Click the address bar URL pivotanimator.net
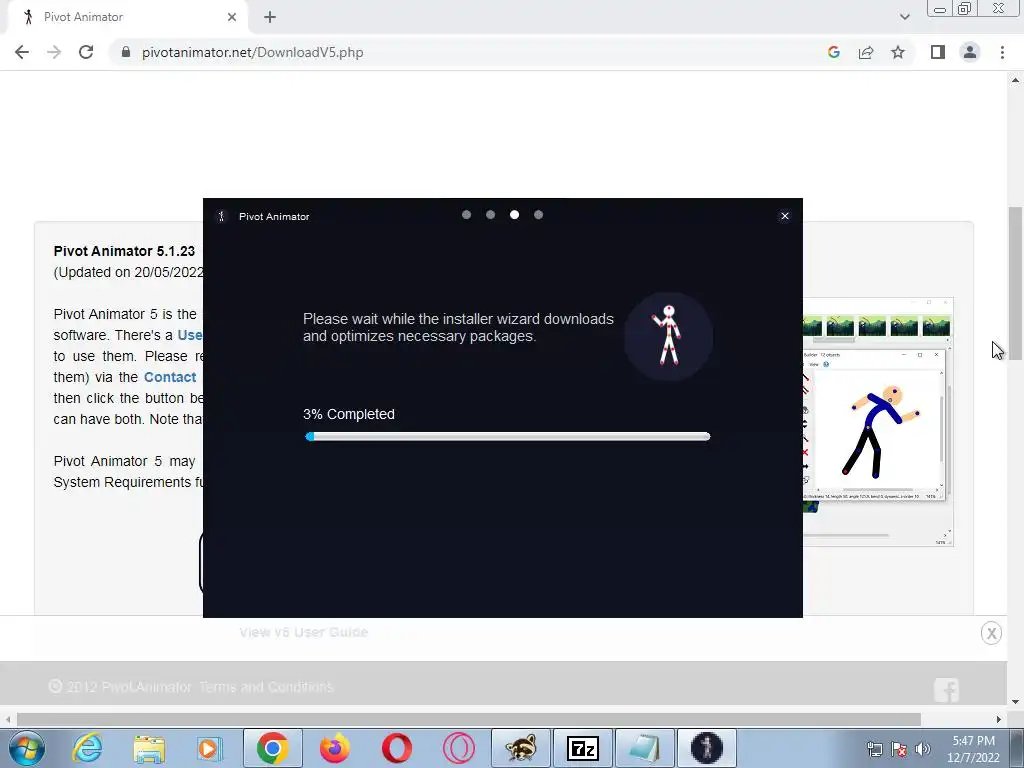 252,52
